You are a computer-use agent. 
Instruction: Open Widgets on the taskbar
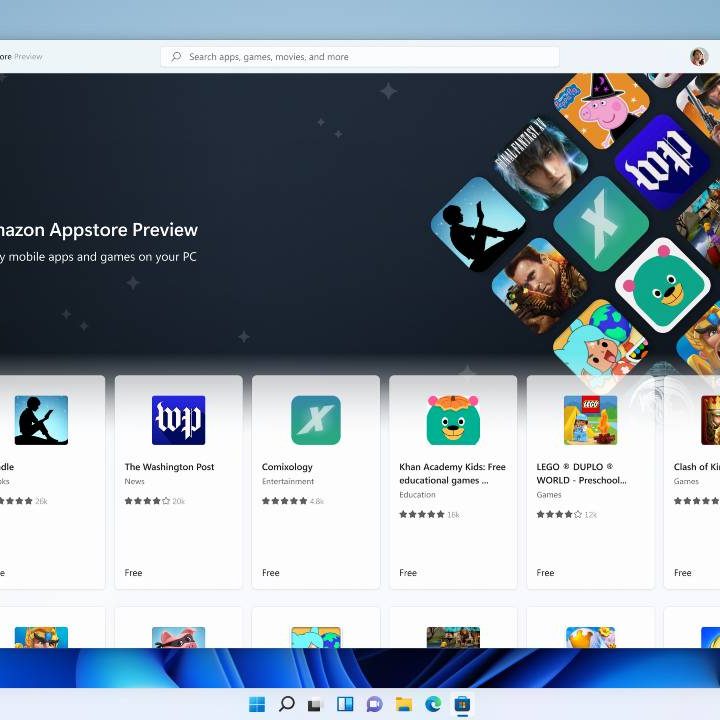(x=345, y=704)
